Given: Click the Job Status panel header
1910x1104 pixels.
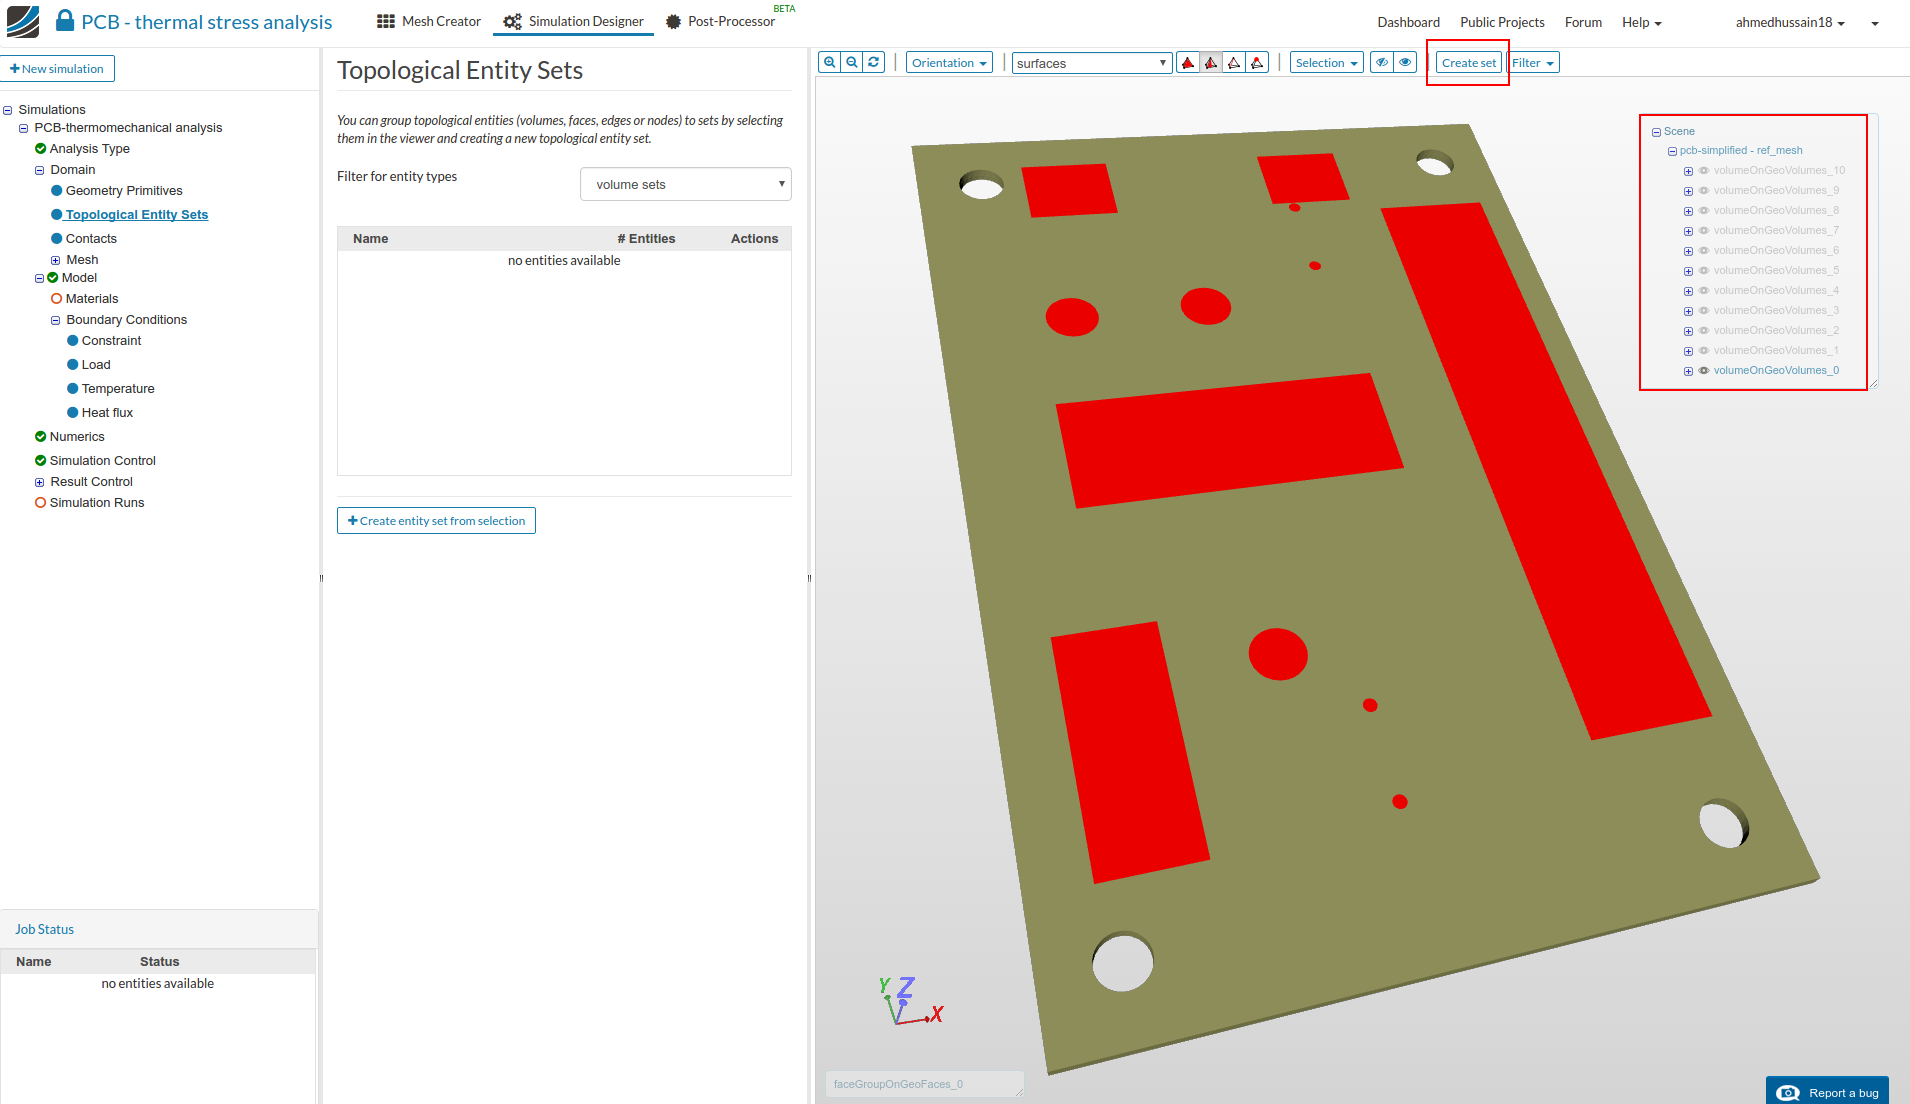Looking at the screenshot, I should (x=159, y=929).
